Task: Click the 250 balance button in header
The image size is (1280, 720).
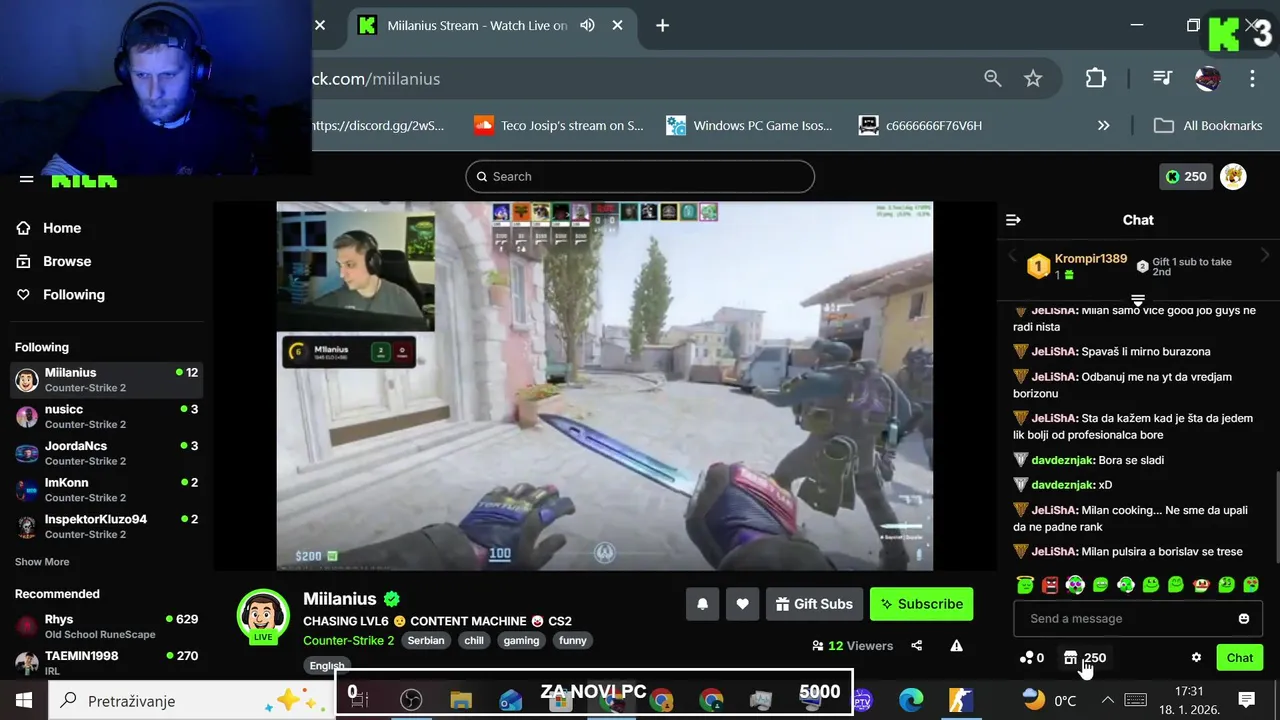Action: click(x=1186, y=177)
